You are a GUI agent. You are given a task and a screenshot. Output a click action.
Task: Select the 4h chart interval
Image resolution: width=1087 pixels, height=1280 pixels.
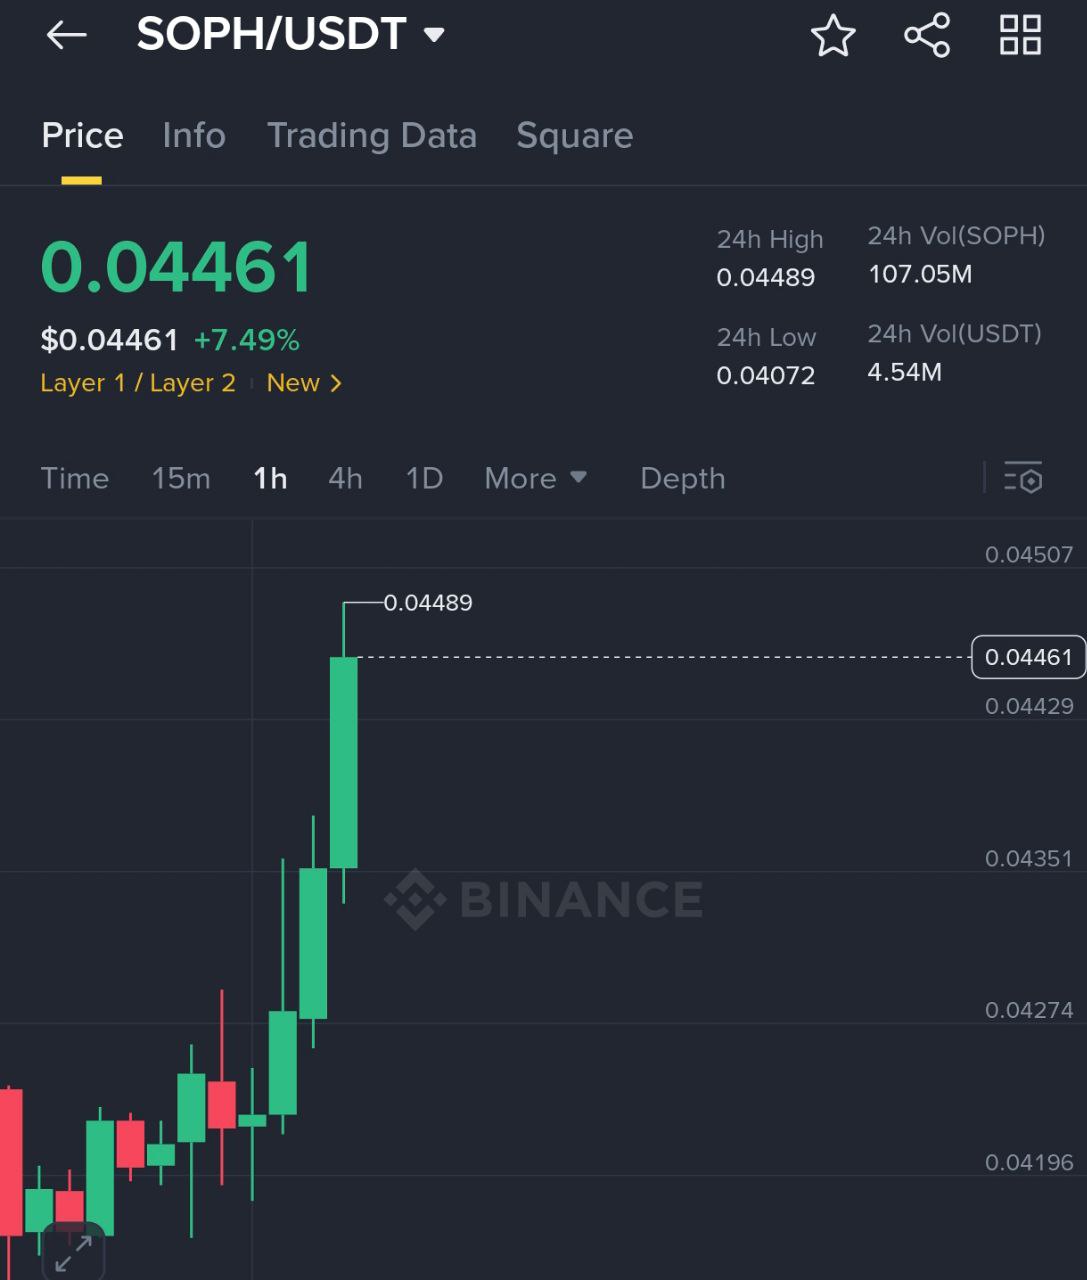point(345,478)
